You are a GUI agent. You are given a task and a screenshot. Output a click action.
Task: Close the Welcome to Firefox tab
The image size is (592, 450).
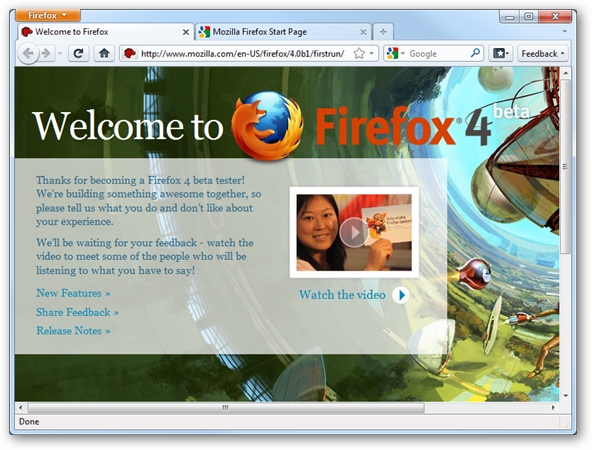pyautogui.click(x=186, y=32)
